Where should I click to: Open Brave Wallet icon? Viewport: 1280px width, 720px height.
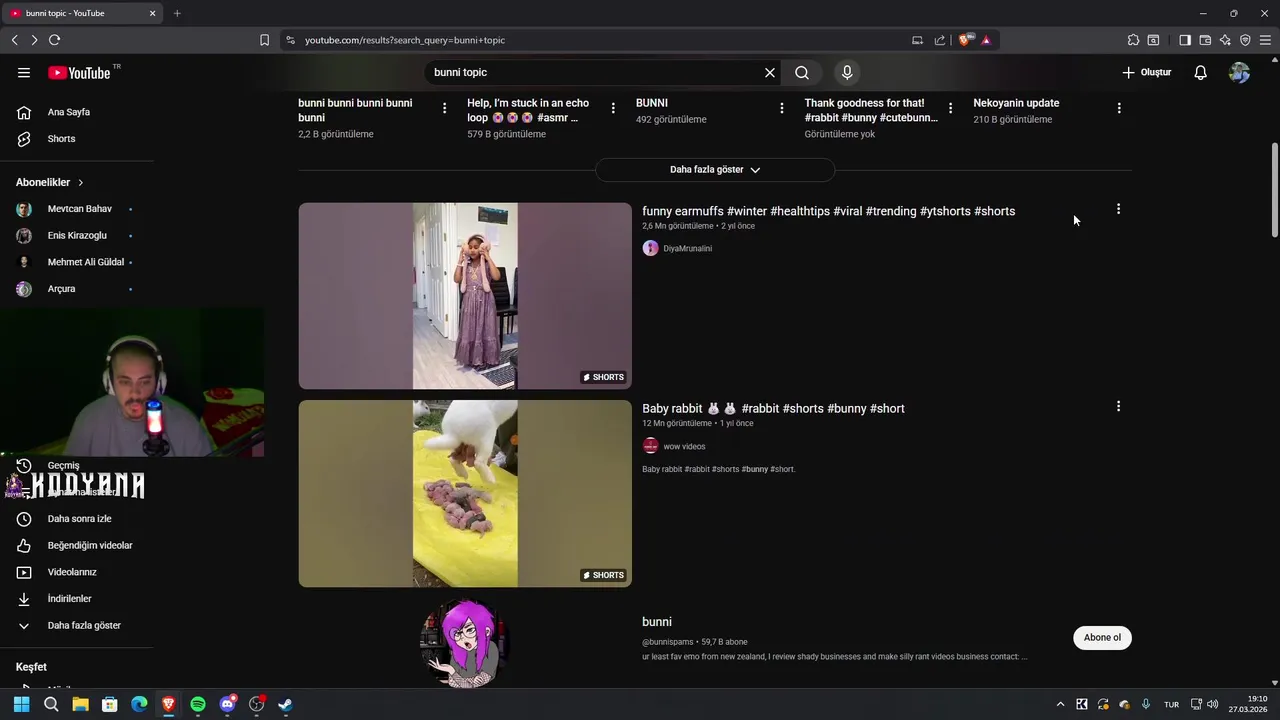click(1205, 40)
